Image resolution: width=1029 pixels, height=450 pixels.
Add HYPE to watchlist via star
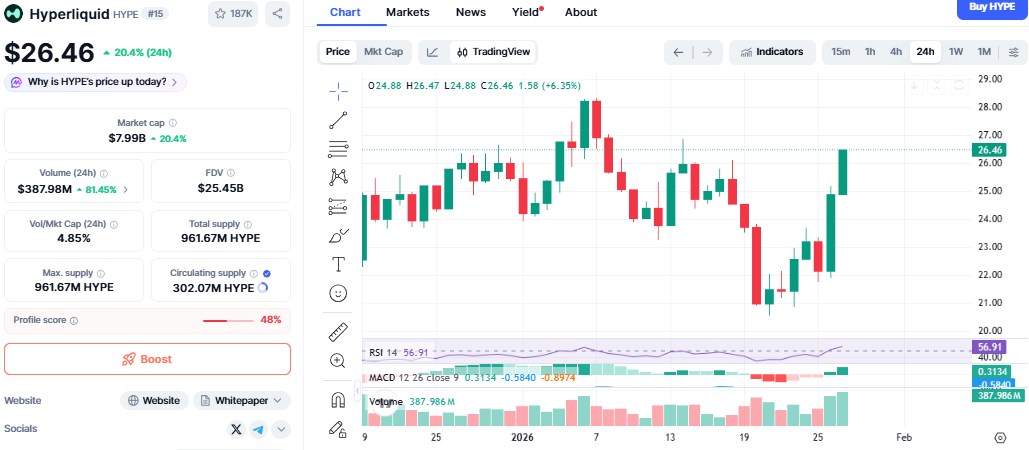click(234, 14)
